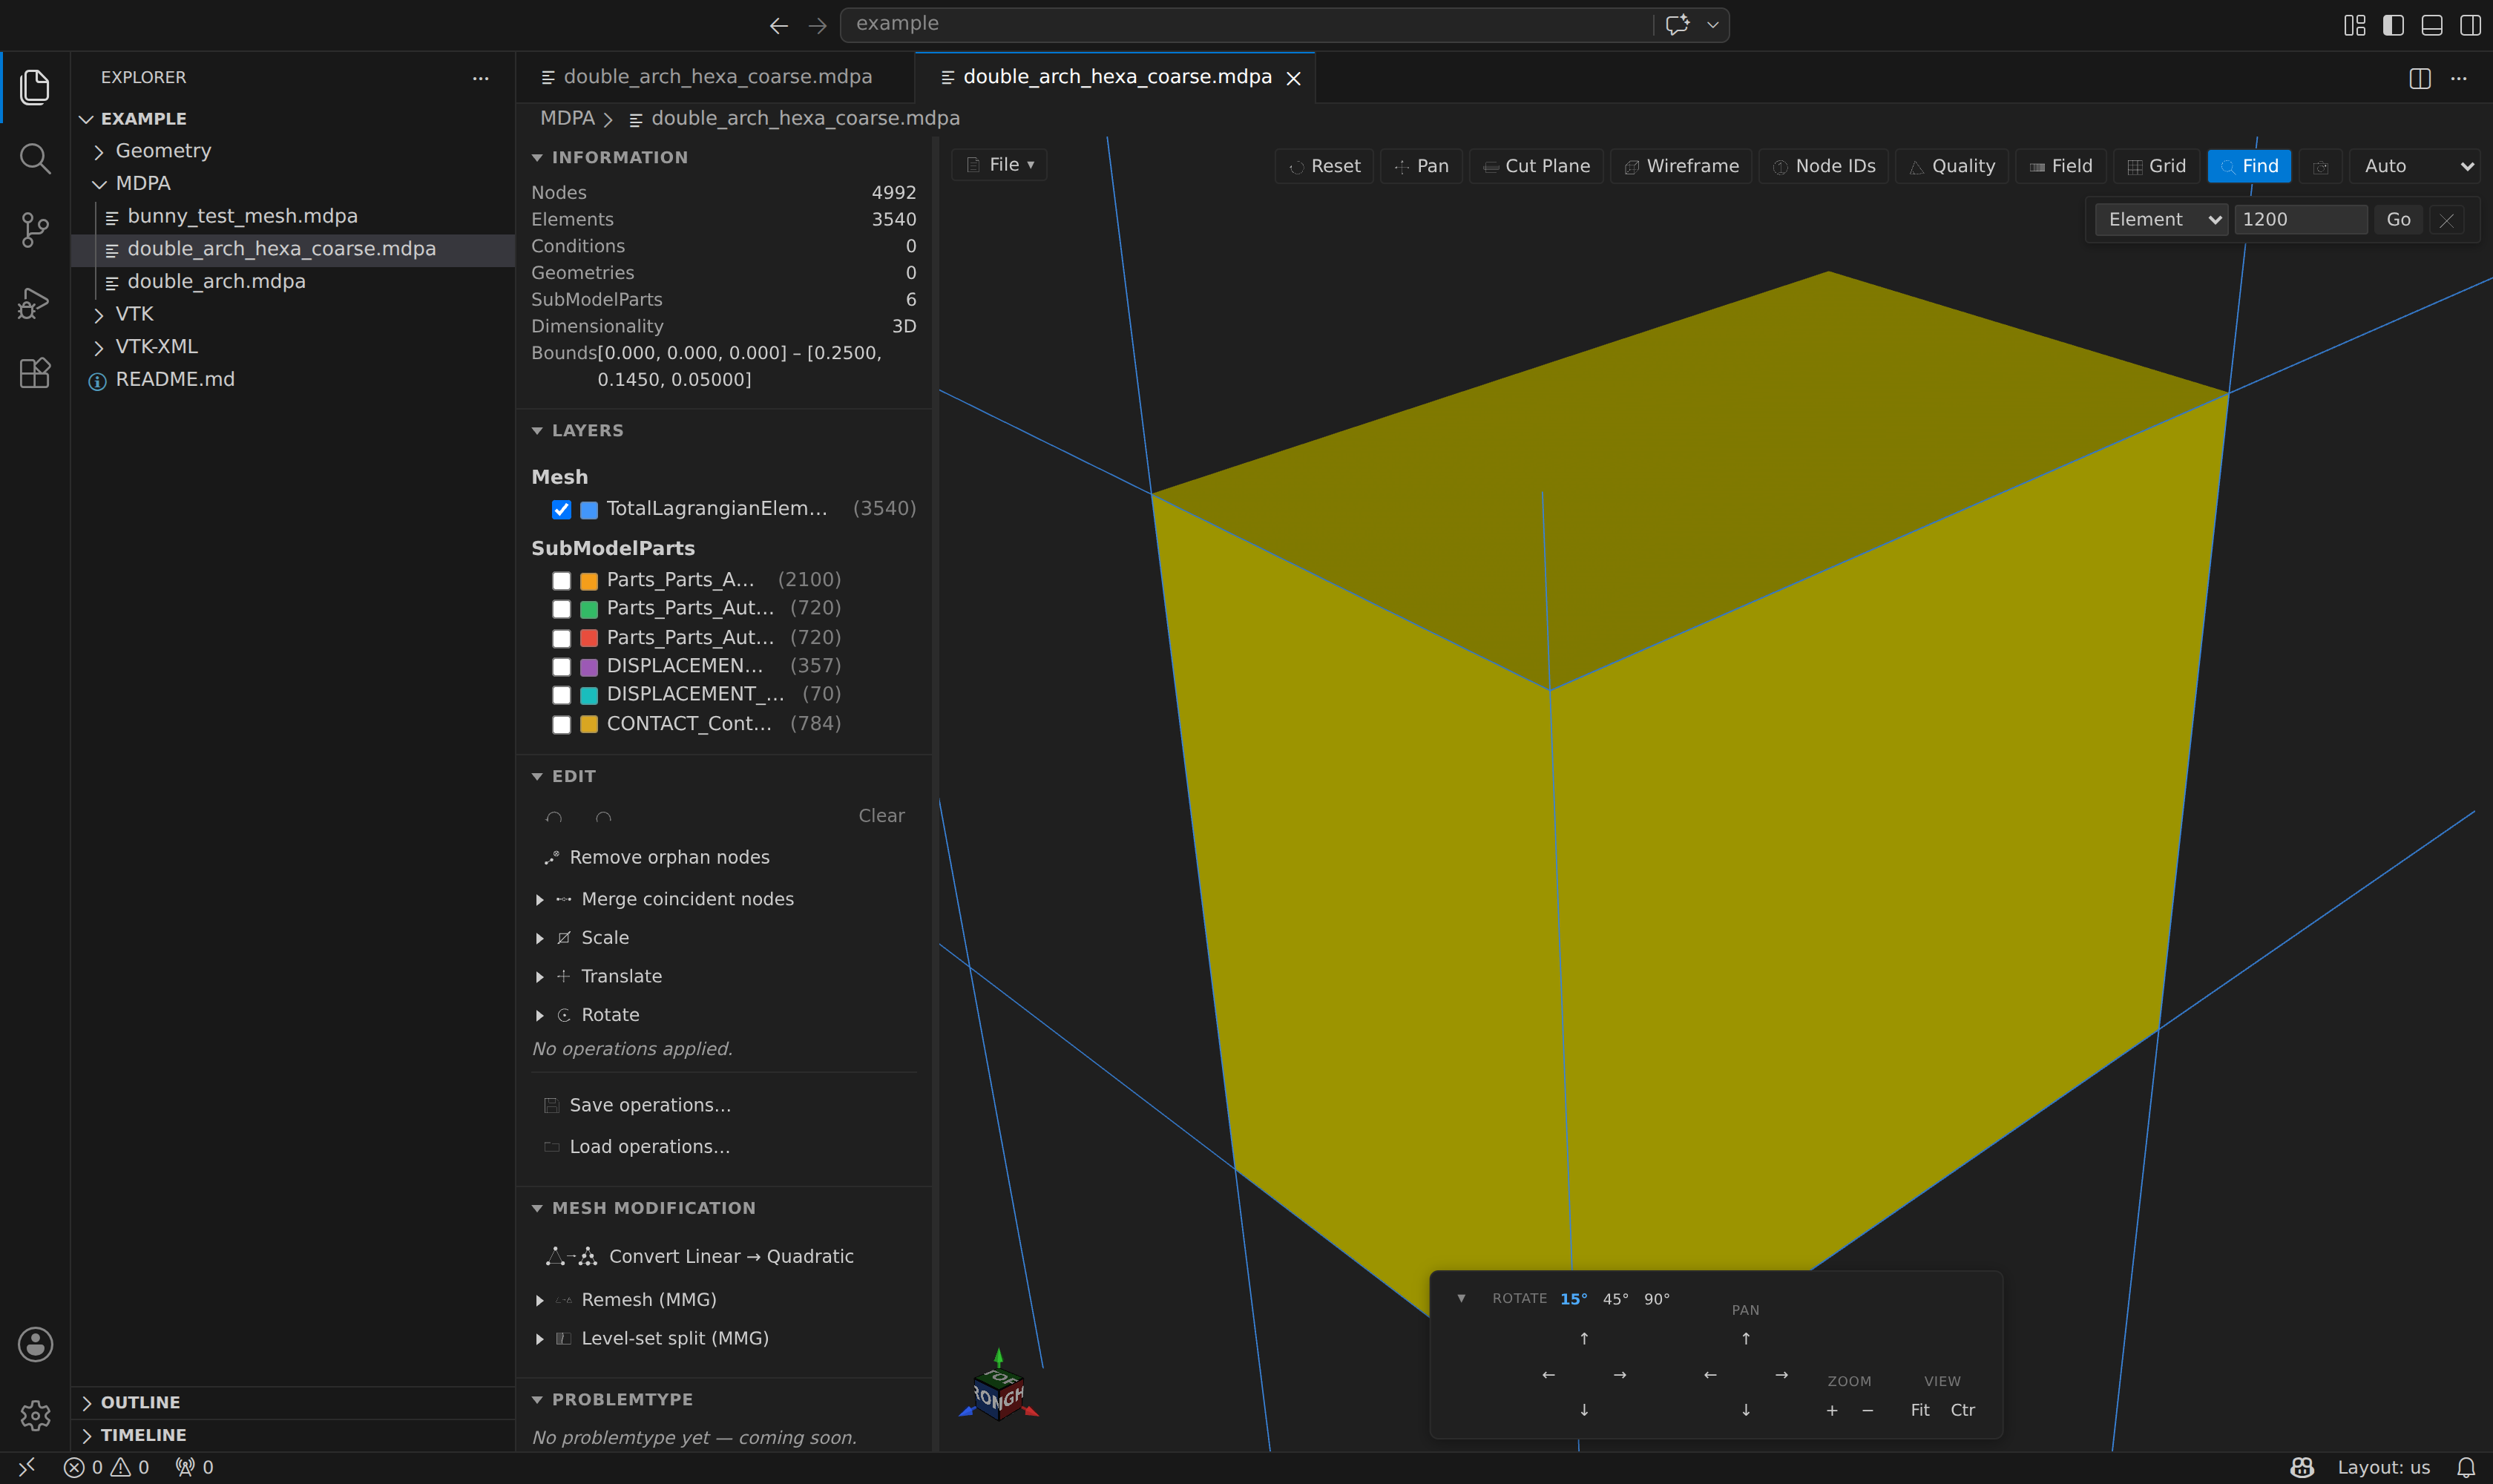Open the Source Control view icon

point(35,230)
